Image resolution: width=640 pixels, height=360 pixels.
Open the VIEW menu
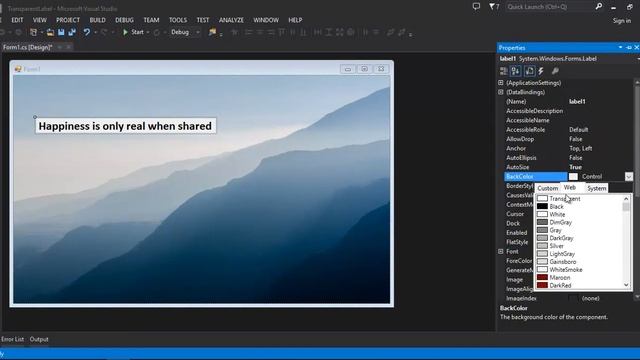(x=40, y=20)
